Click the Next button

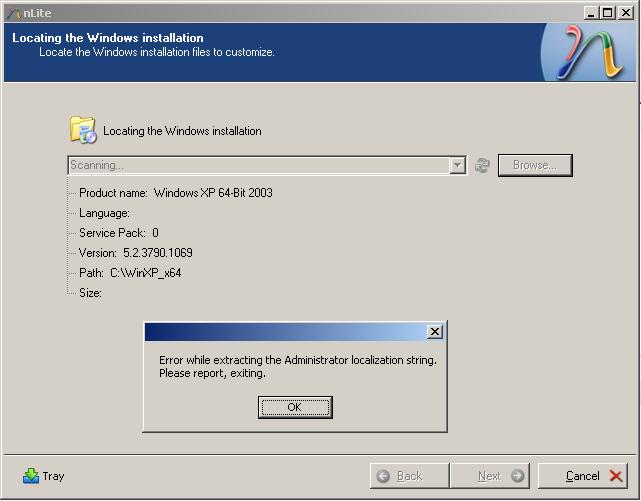[x=489, y=476]
